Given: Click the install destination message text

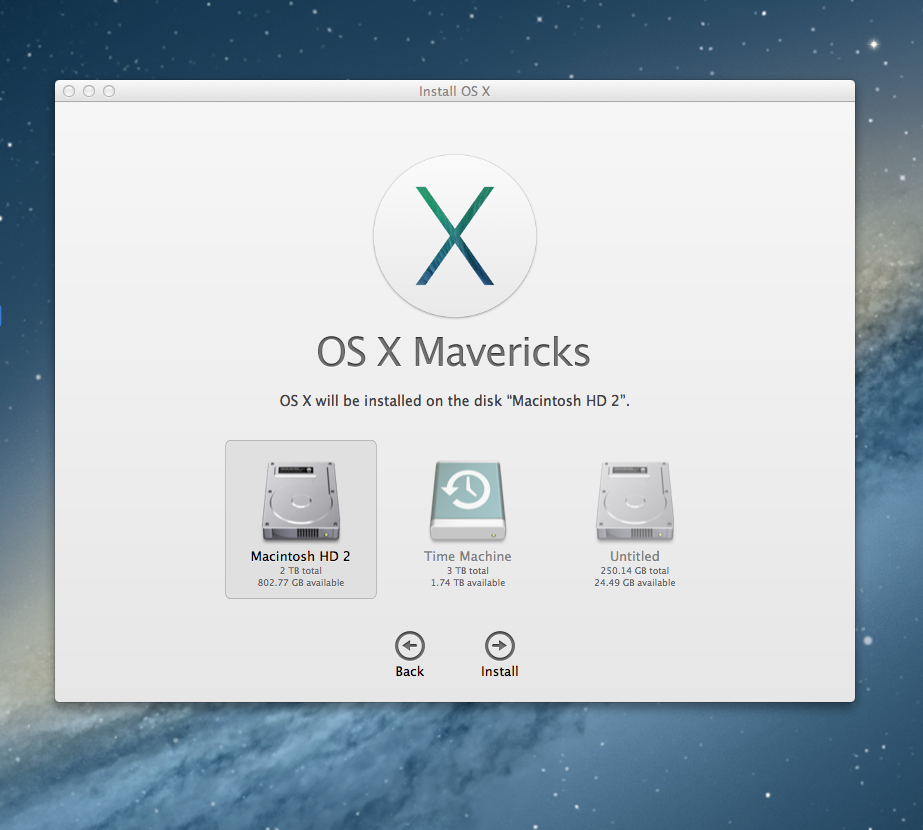Looking at the screenshot, I should click(454, 401).
